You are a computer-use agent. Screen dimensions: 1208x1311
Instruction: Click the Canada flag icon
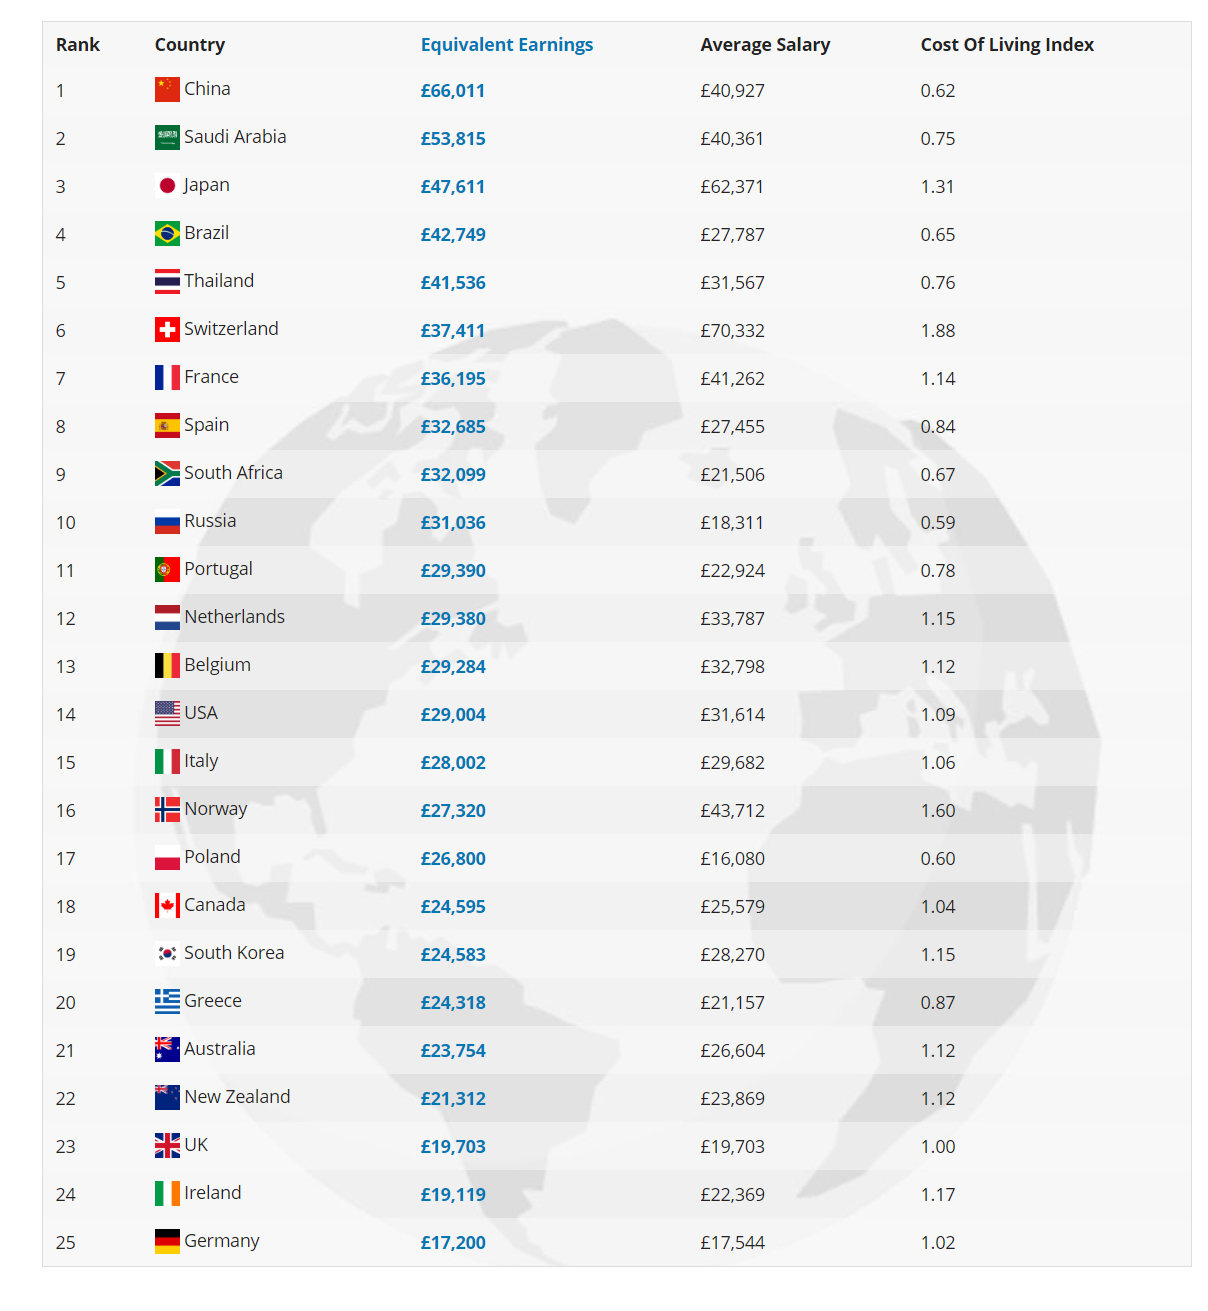click(167, 905)
